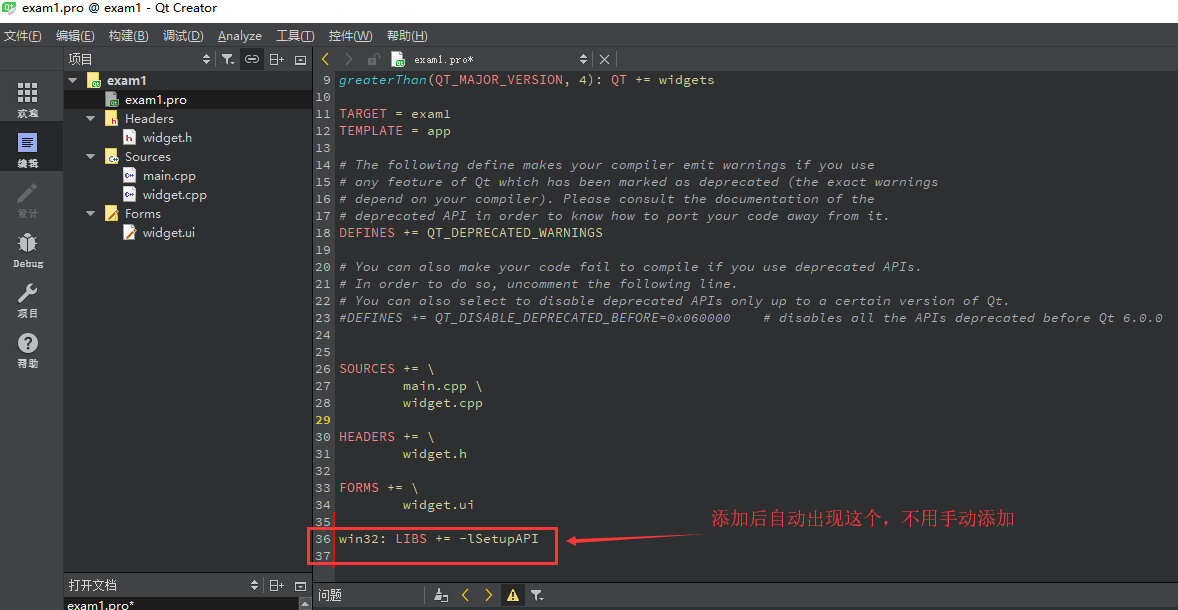1178x610 pixels.
Task: Jump to next issue with right arrow
Action: [488, 594]
